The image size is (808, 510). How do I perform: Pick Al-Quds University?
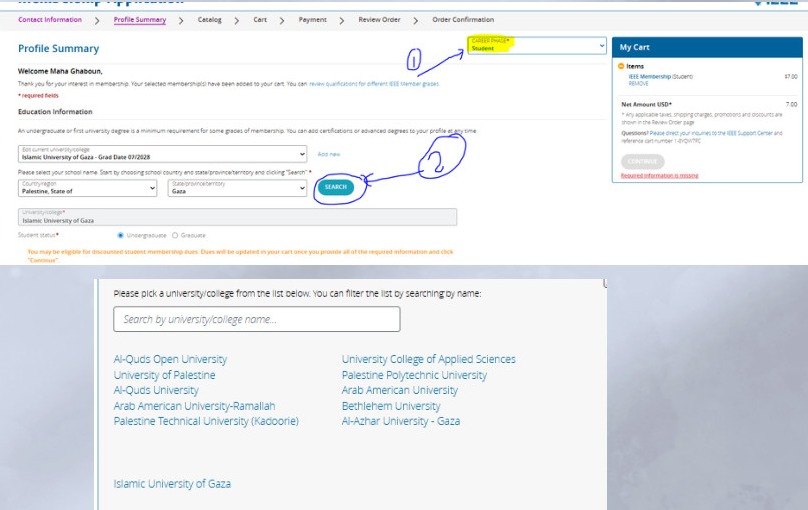[156, 390]
